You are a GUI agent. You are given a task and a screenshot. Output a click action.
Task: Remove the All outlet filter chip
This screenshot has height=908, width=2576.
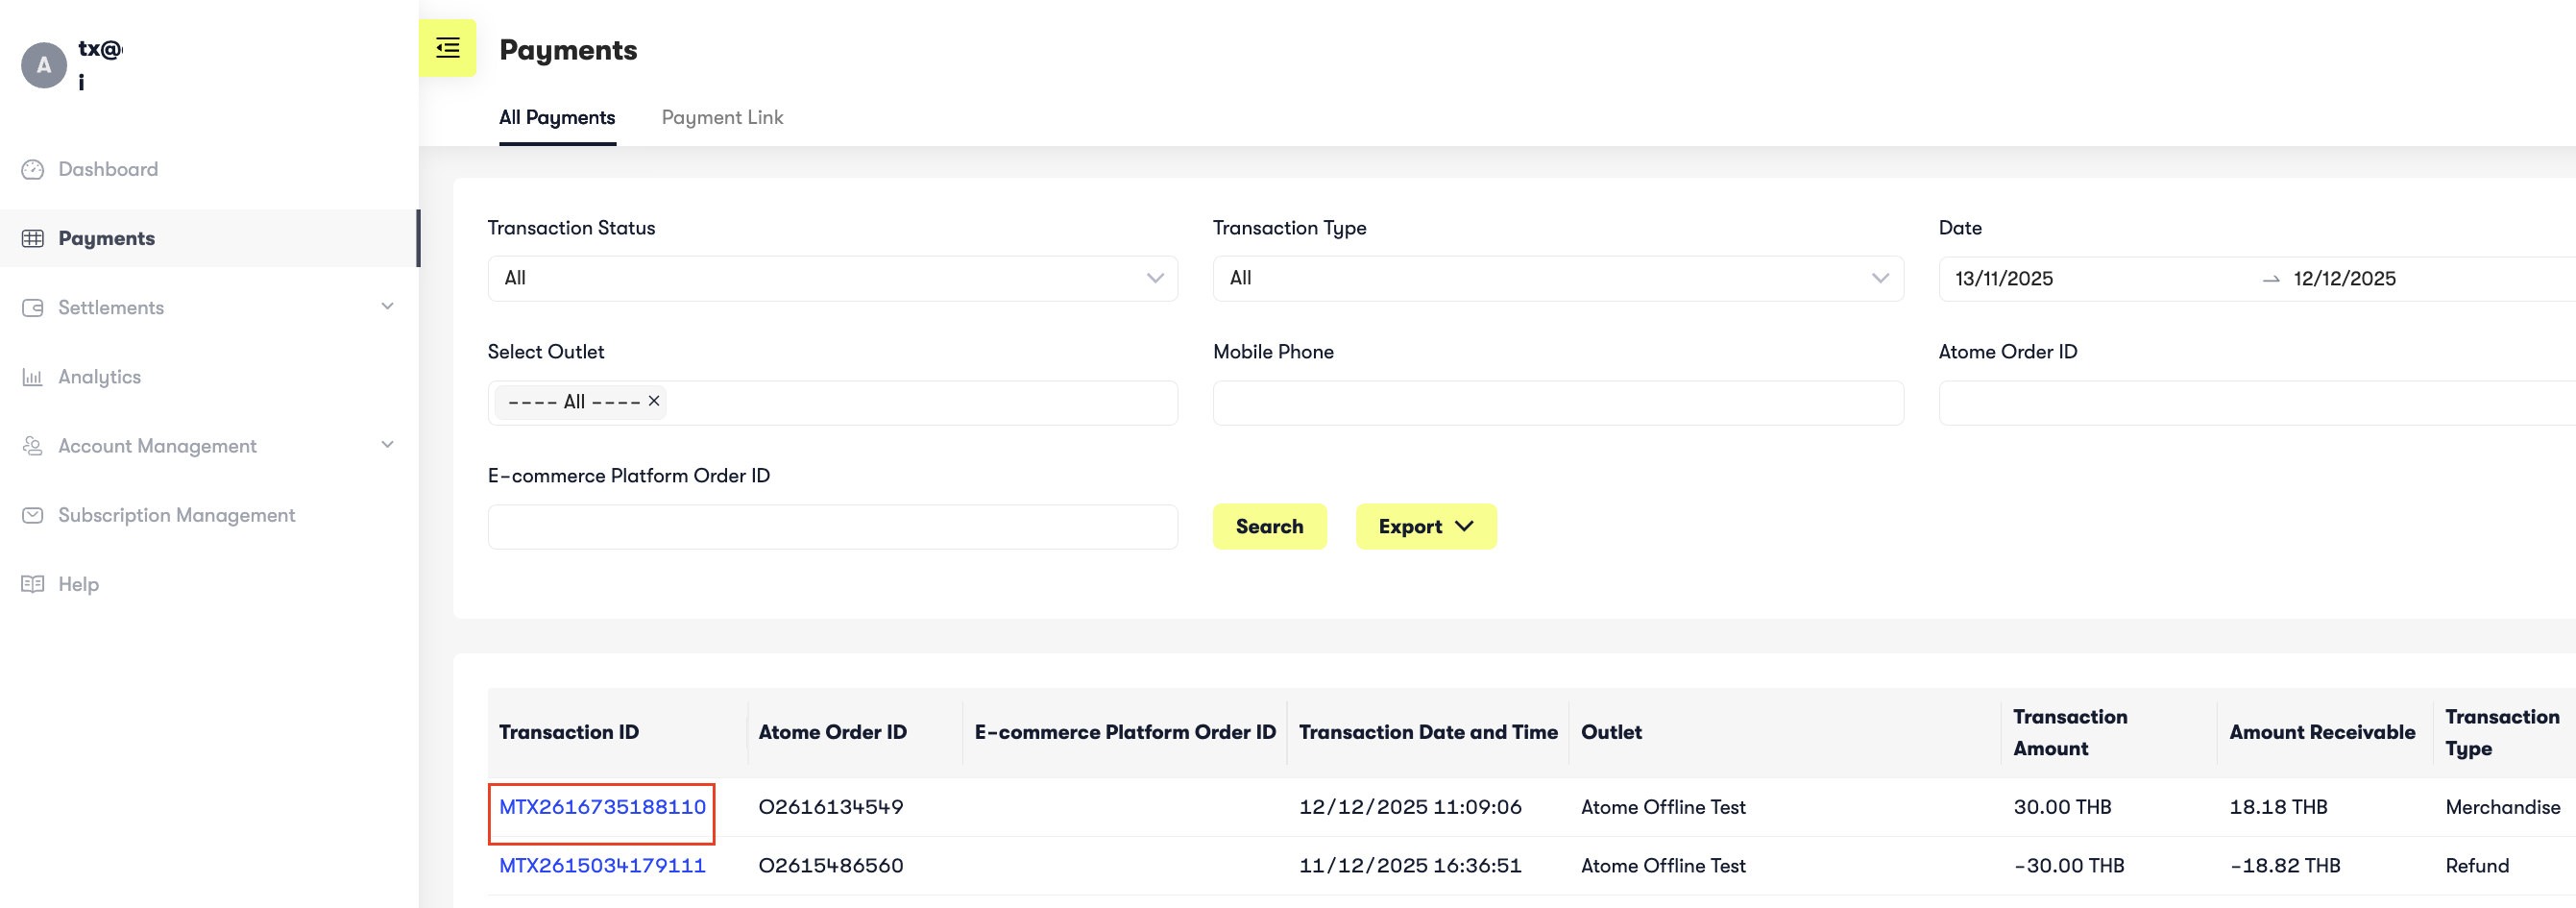(x=655, y=401)
